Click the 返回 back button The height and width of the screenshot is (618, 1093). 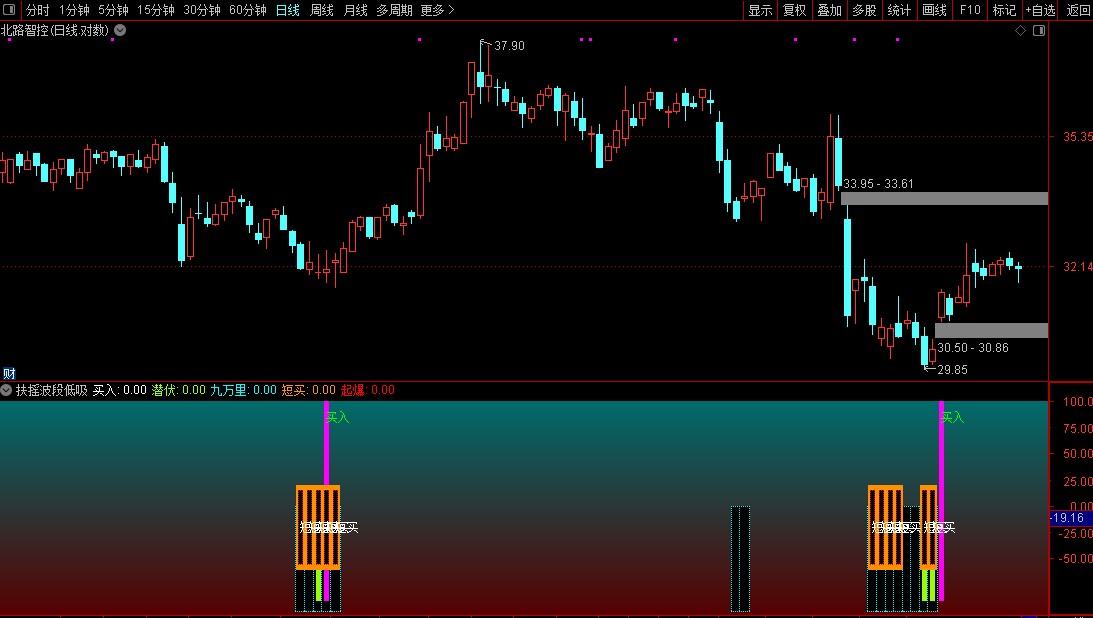1078,10
